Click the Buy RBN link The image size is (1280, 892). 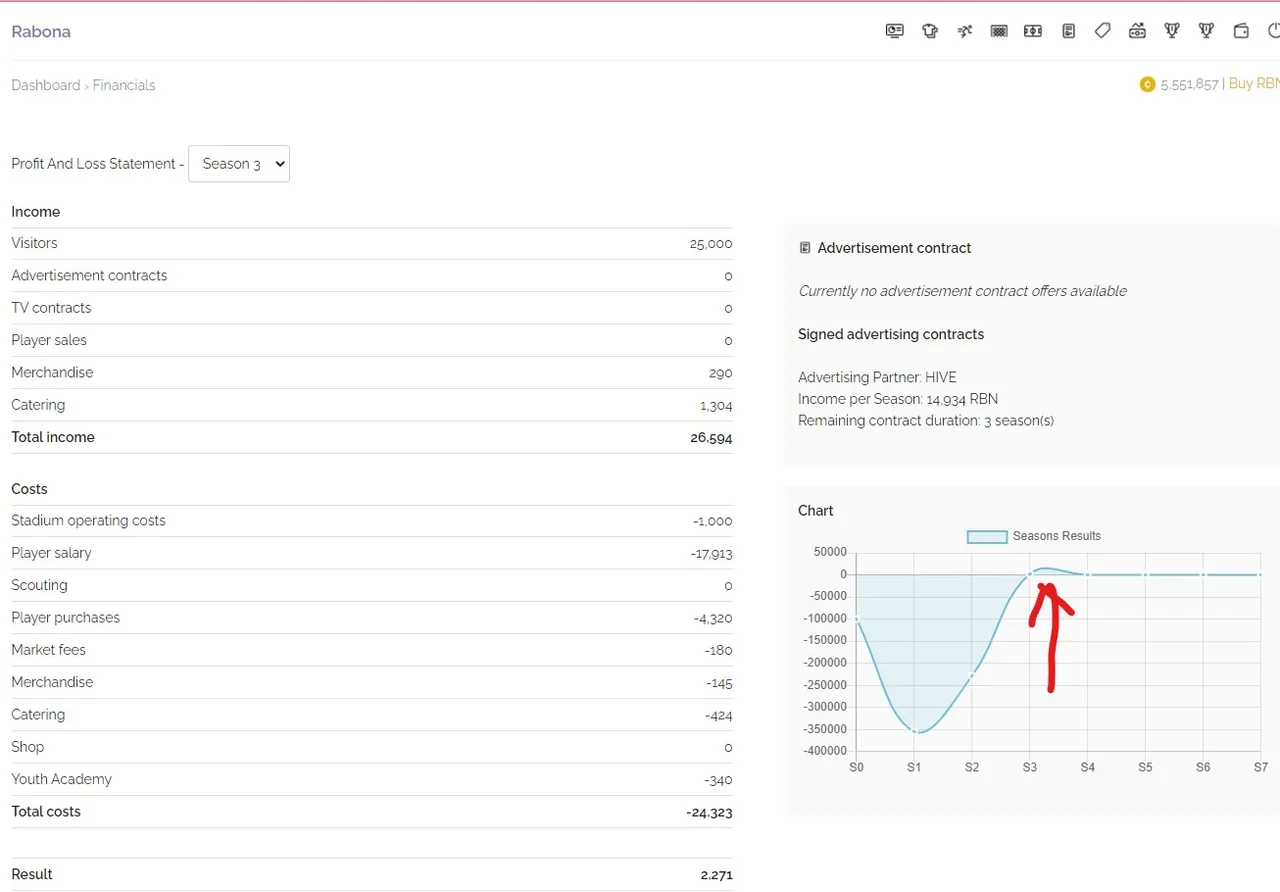coord(1253,84)
